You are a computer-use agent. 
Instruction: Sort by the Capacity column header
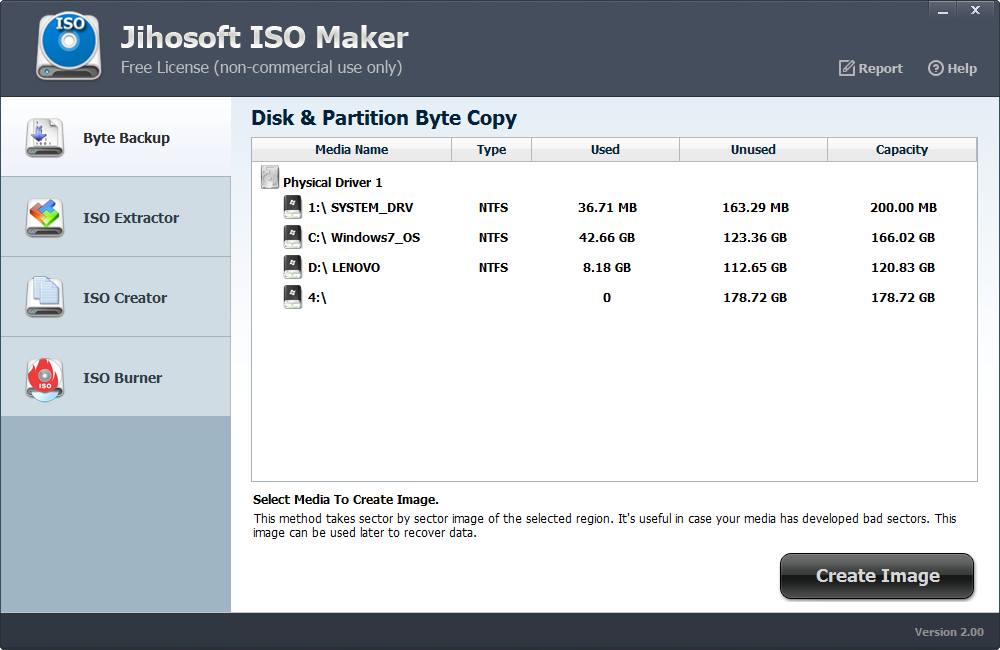[x=901, y=150]
